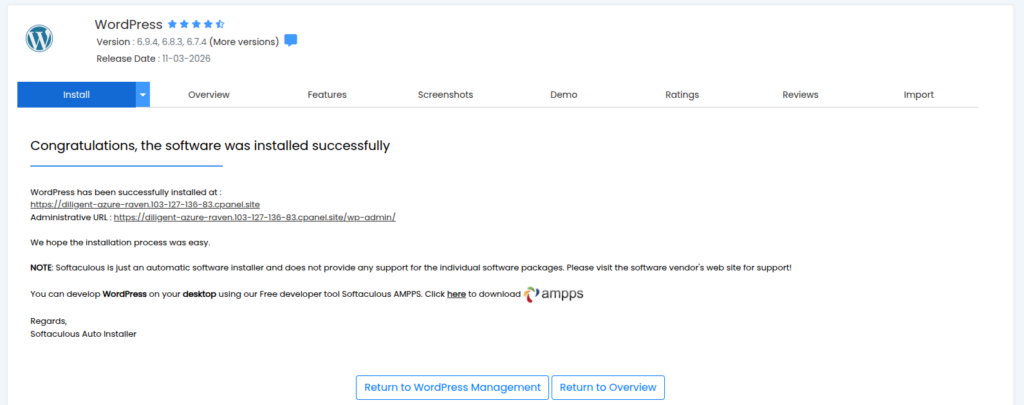
Task: Open the Demo tab
Action: 564,95
